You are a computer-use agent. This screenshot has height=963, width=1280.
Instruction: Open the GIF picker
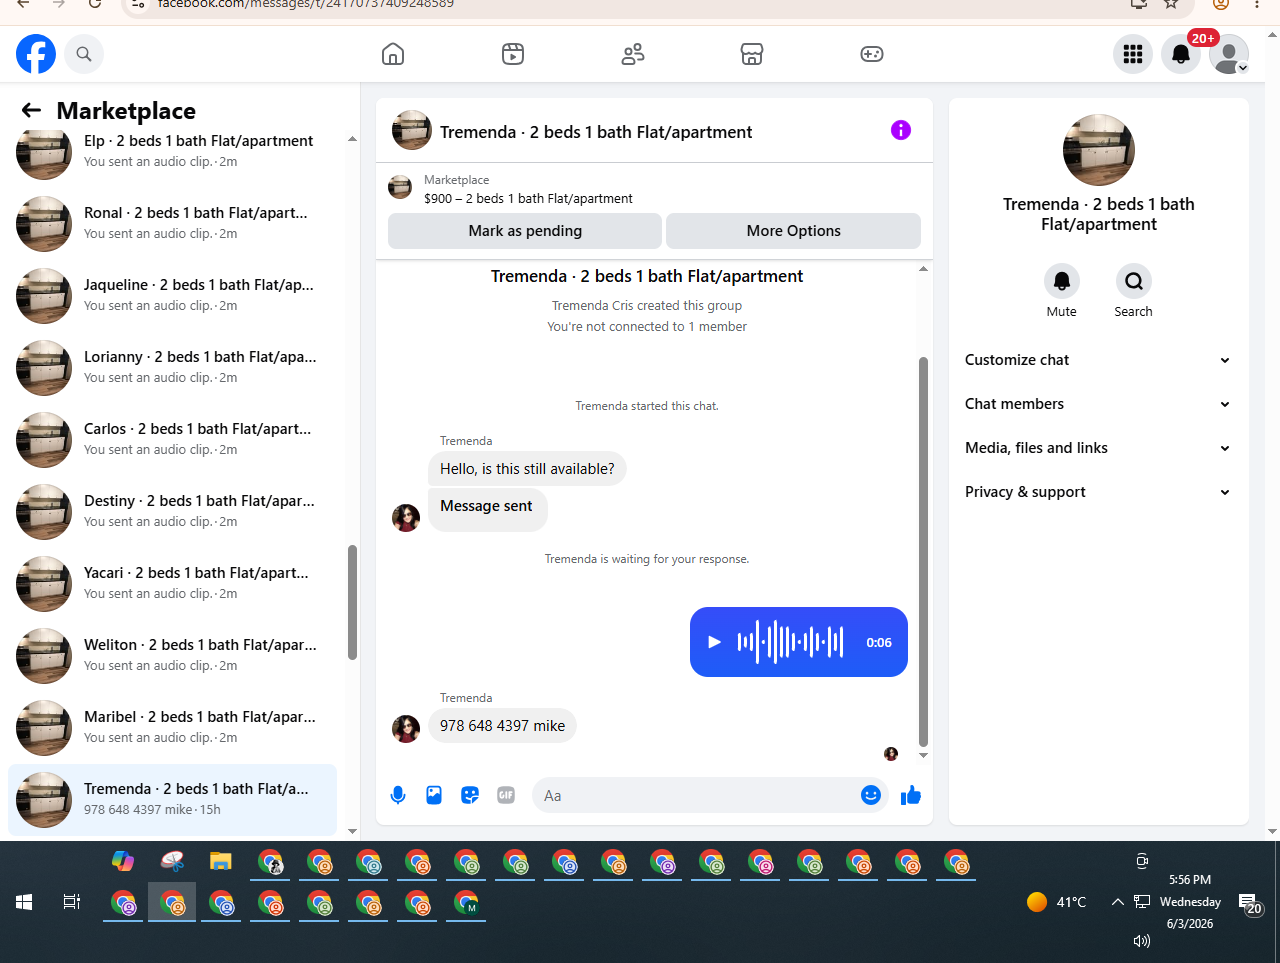(x=506, y=795)
